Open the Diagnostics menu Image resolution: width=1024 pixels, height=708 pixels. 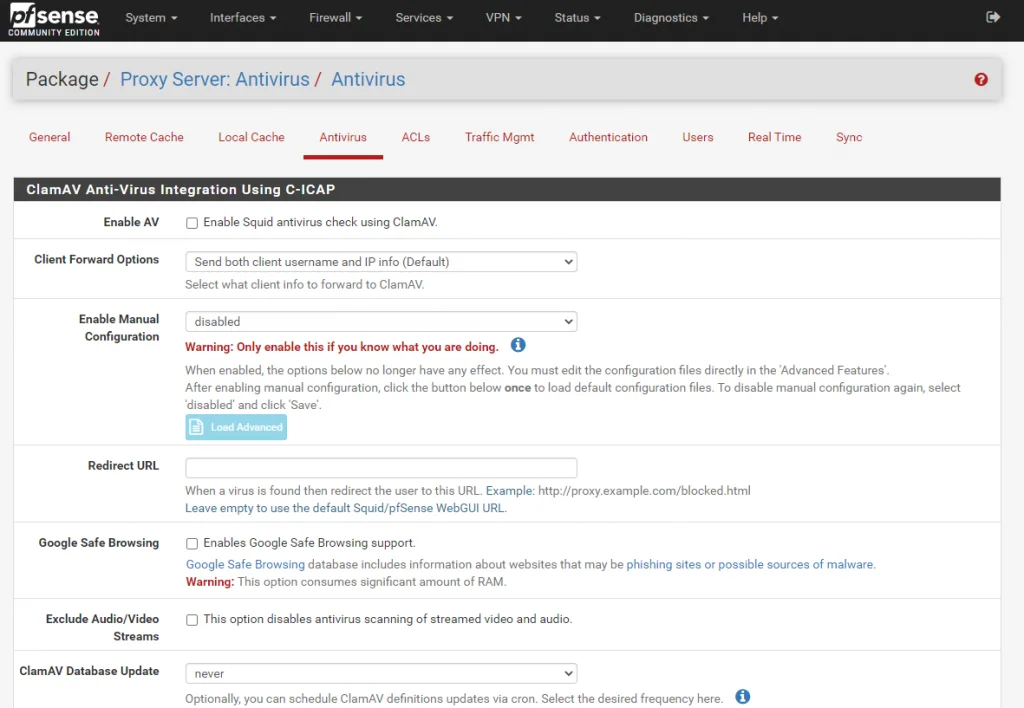click(x=671, y=18)
